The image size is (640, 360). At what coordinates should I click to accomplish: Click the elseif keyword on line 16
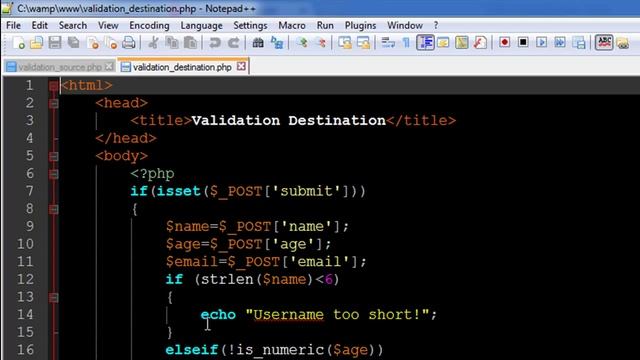(x=191, y=350)
